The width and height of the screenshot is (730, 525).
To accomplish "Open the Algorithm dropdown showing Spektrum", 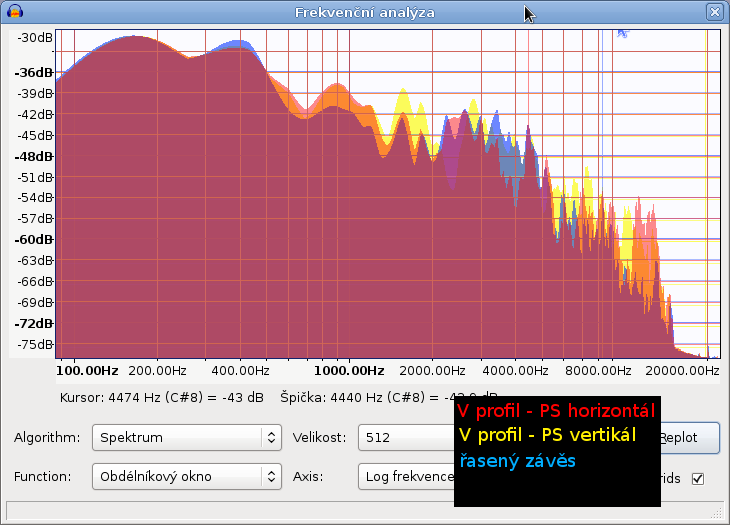I will [187, 438].
